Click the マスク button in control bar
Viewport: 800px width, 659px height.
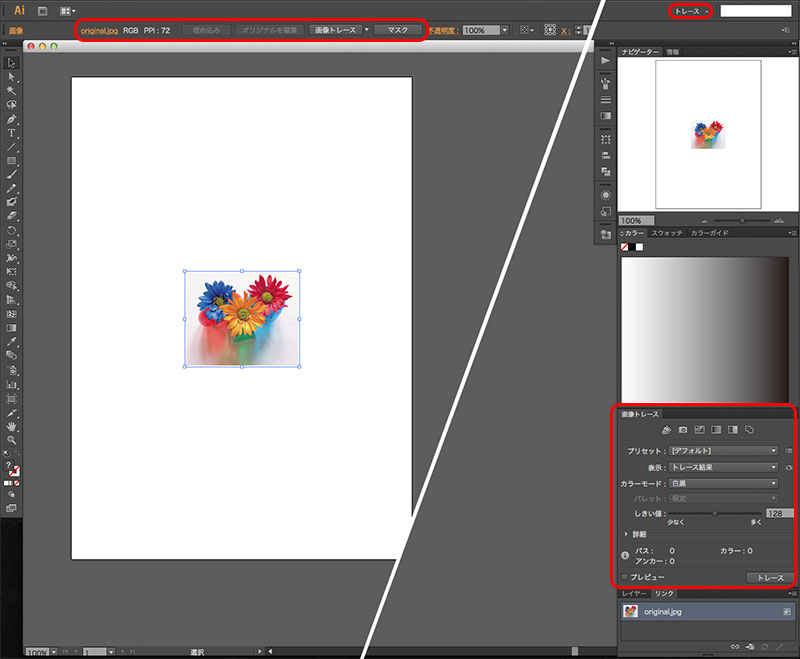click(397, 30)
